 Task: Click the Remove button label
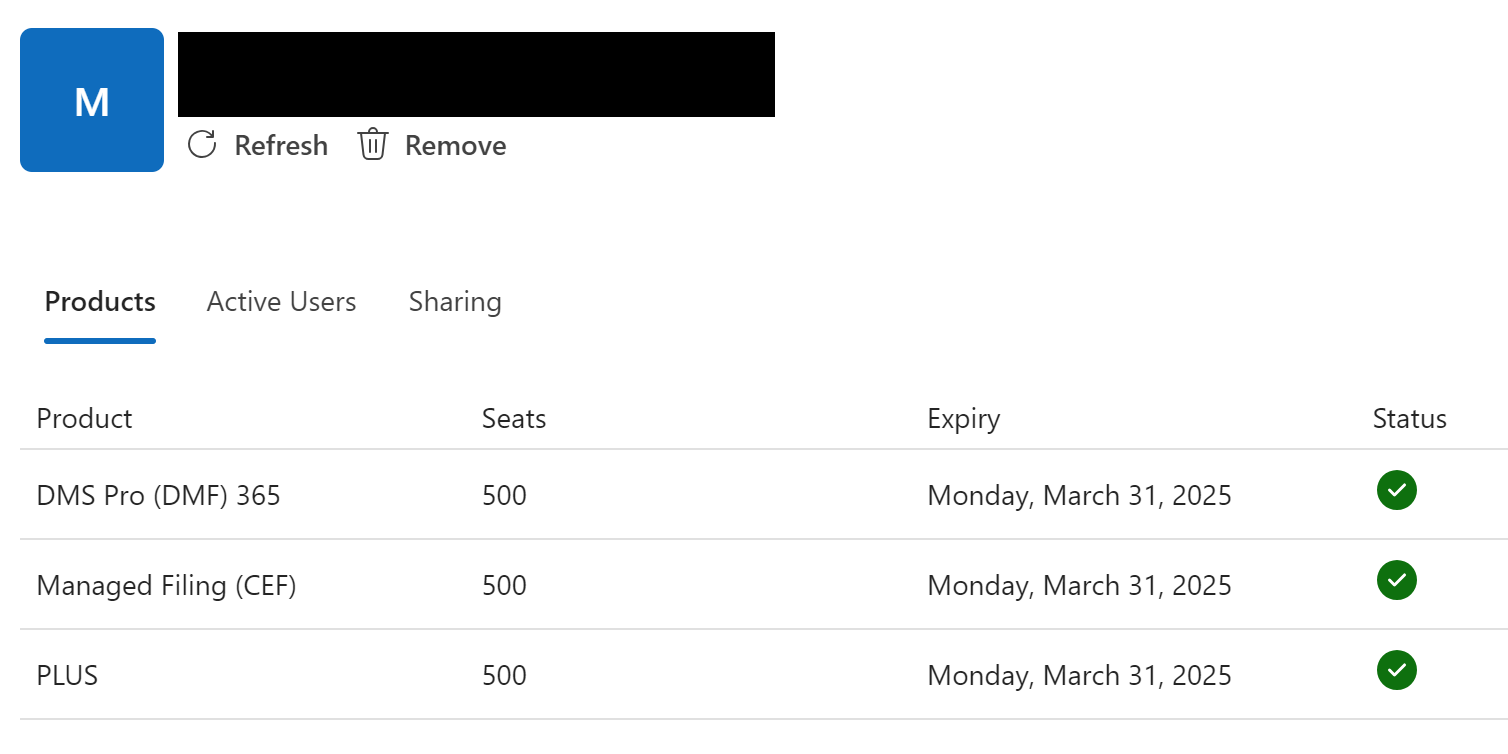[455, 146]
